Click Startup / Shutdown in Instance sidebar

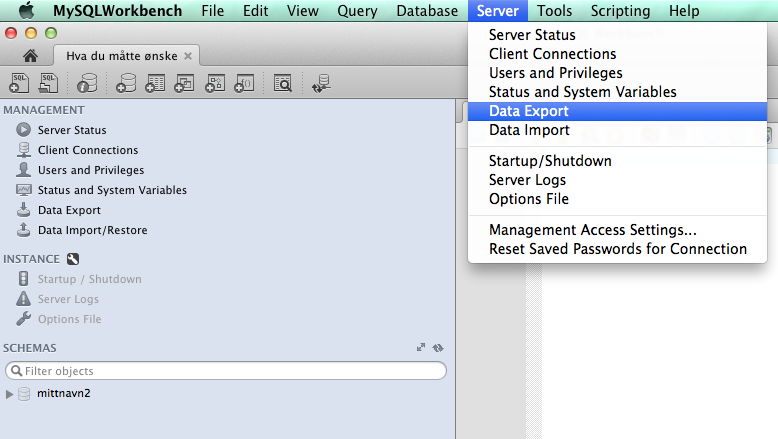pos(89,279)
